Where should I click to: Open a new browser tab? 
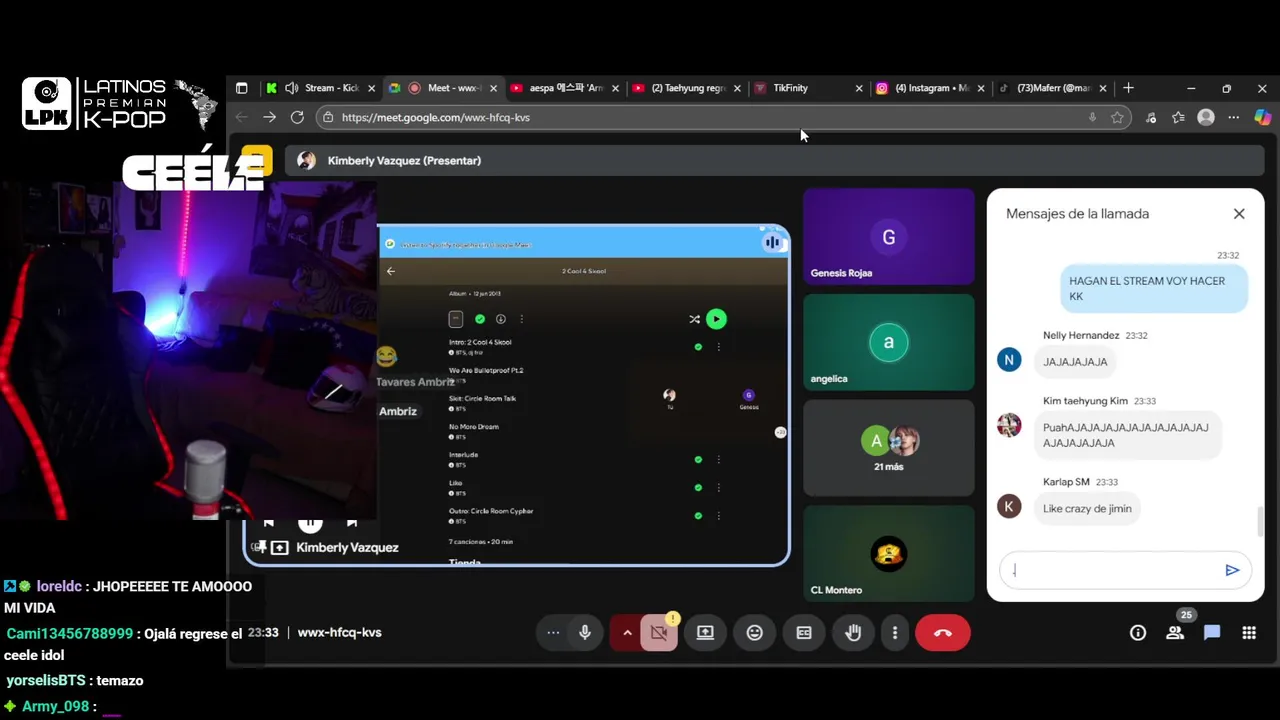coord(1128,88)
